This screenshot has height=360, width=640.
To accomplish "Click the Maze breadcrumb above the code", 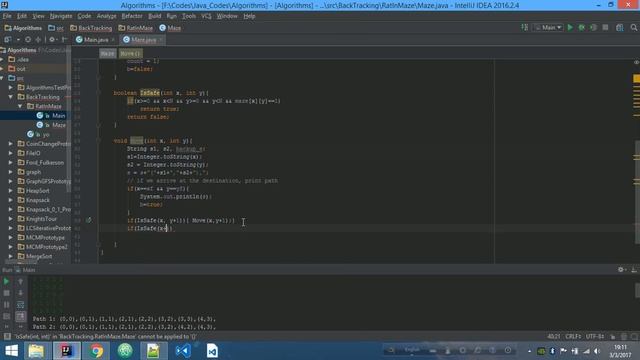I will pos(108,53).
